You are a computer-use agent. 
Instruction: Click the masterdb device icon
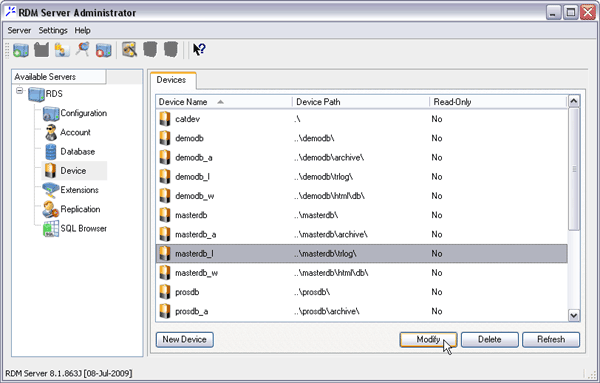point(165,215)
